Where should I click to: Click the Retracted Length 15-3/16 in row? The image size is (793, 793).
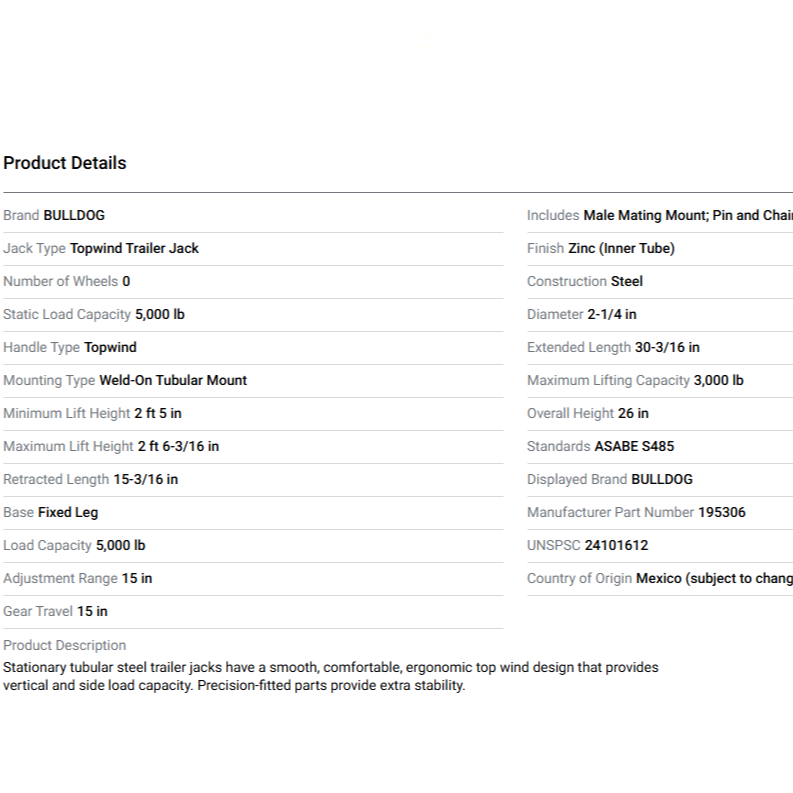pos(91,479)
